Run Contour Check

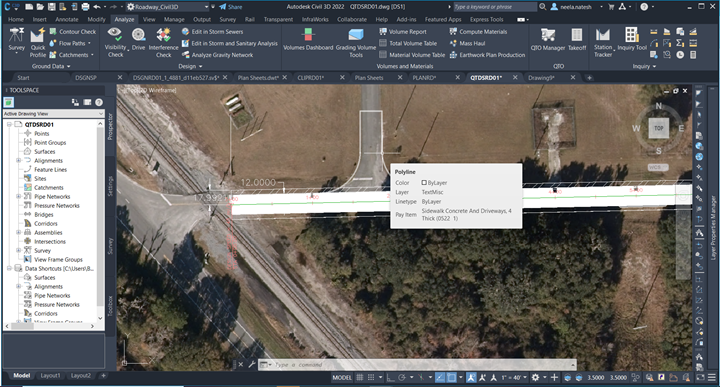(73, 32)
